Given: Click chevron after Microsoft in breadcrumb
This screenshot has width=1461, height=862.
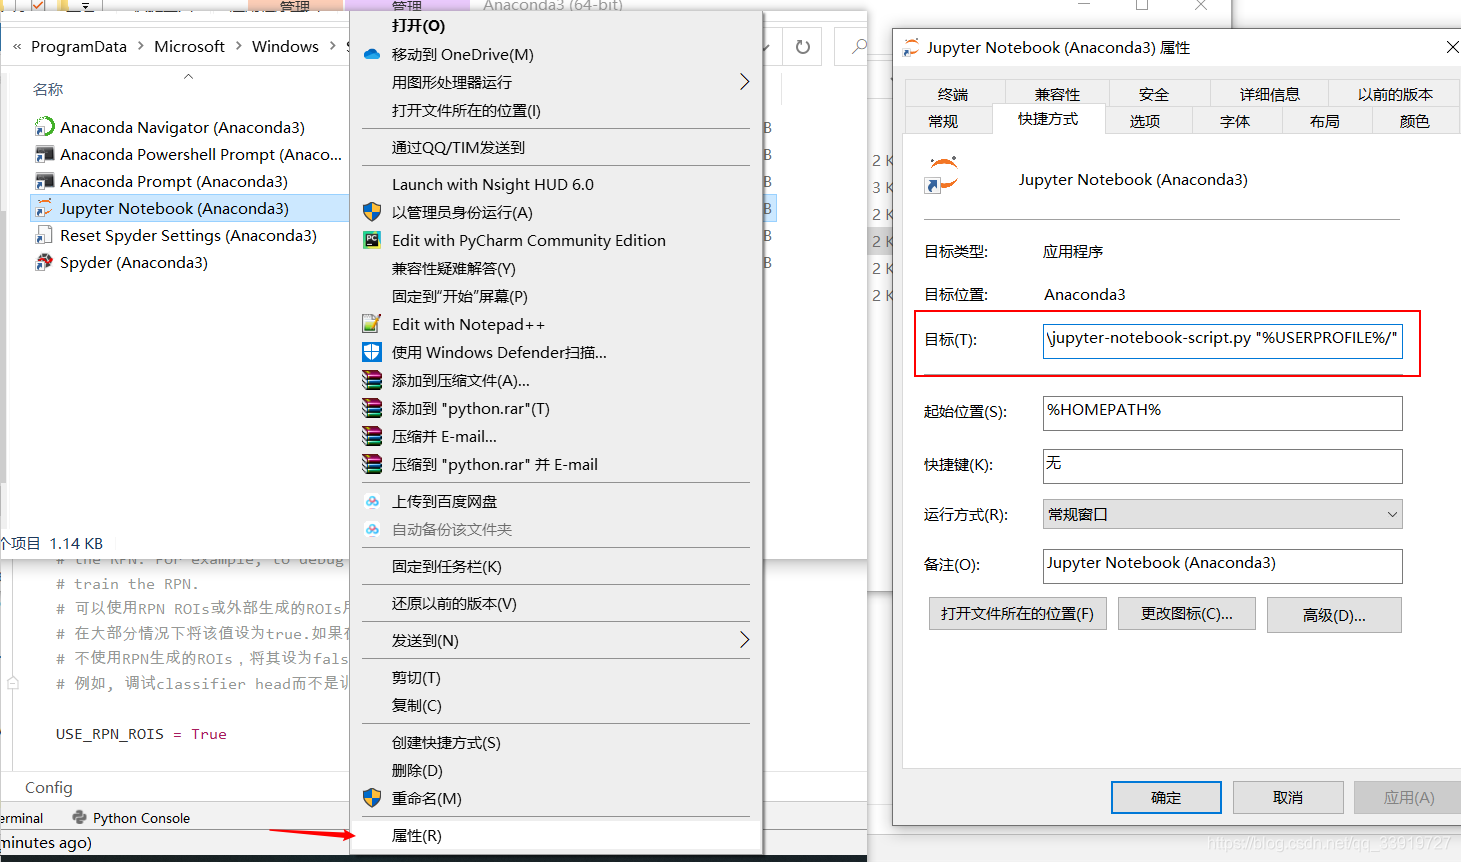Looking at the screenshot, I should [238, 46].
